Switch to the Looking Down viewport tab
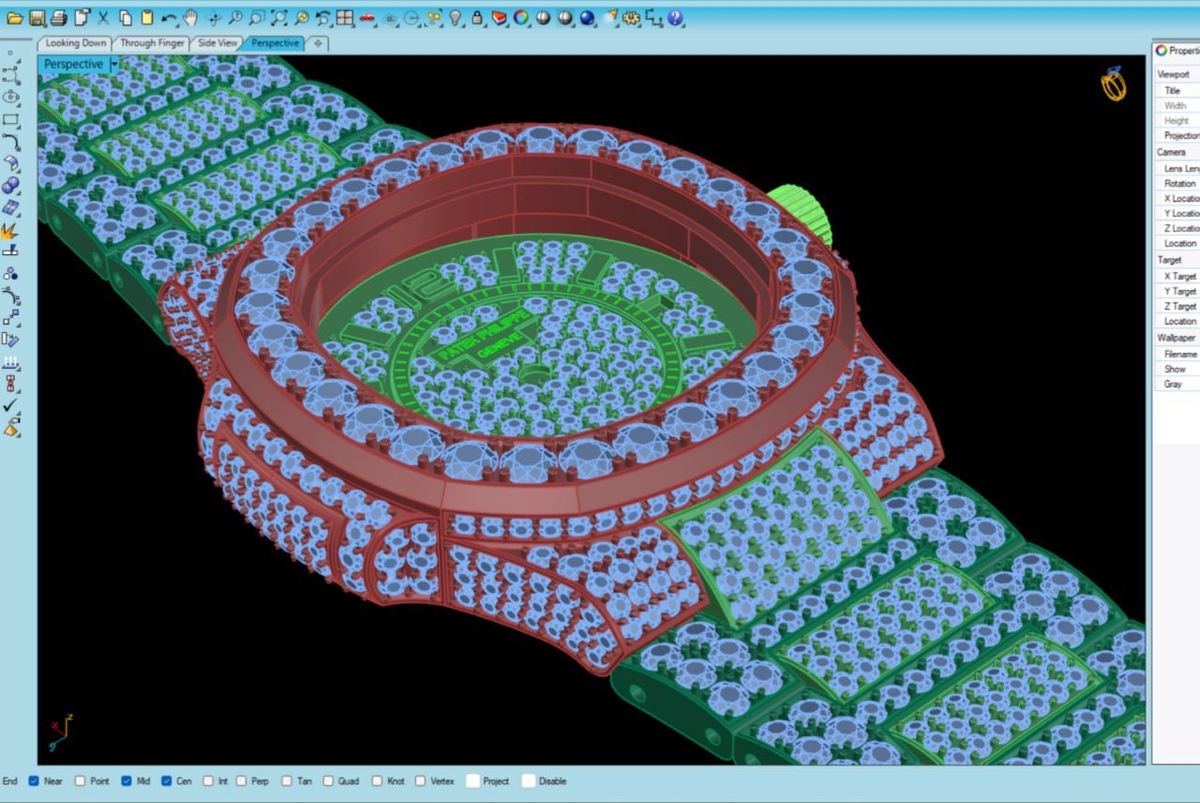The image size is (1200, 803). pyautogui.click(x=76, y=43)
